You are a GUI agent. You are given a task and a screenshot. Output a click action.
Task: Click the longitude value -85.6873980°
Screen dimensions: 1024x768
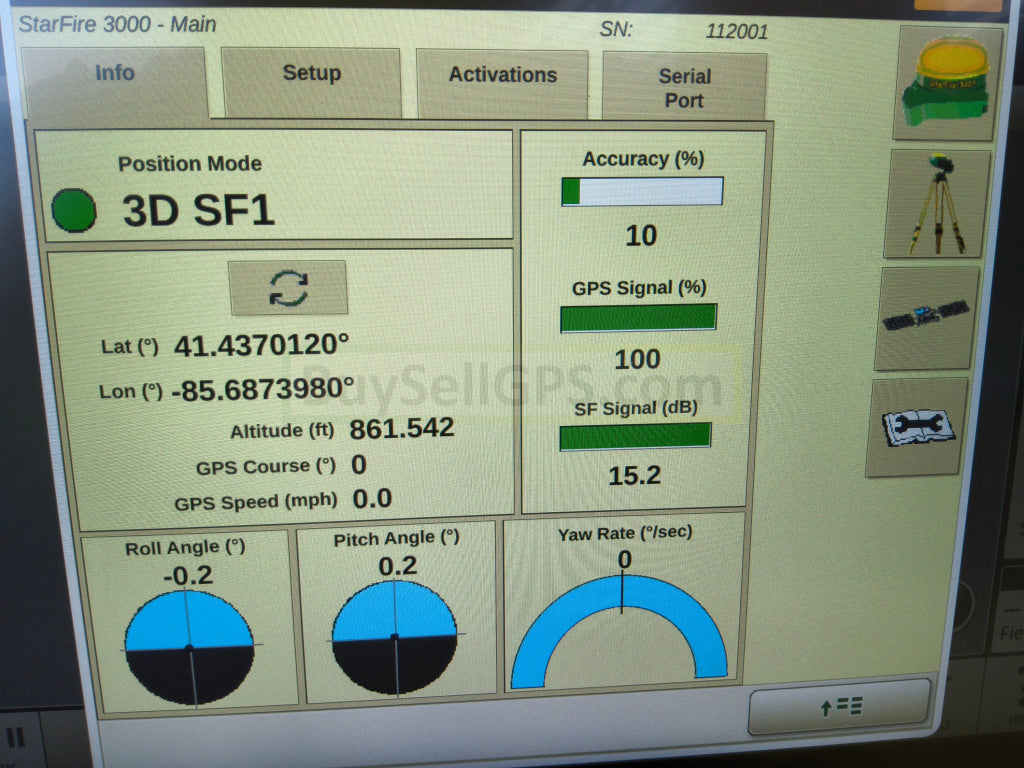point(263,389)
